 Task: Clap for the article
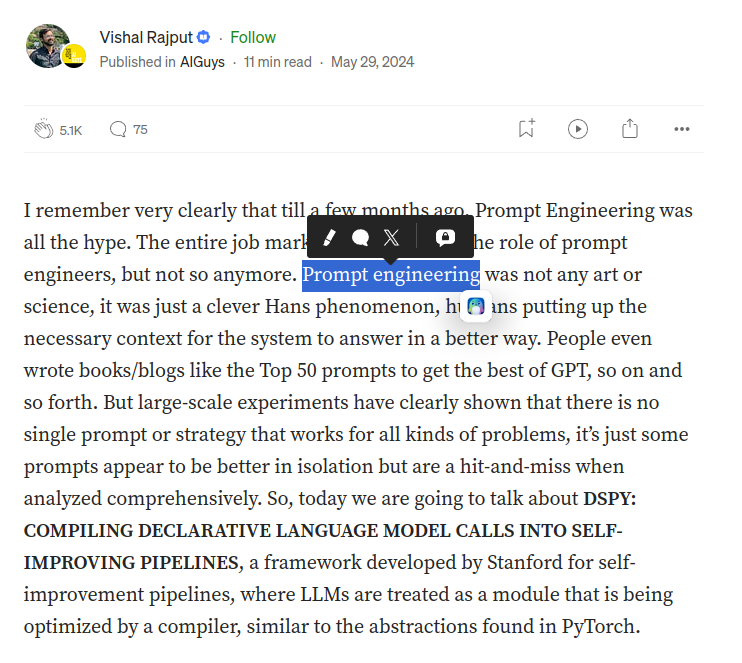pyautogui.click(x=44, y=129)
